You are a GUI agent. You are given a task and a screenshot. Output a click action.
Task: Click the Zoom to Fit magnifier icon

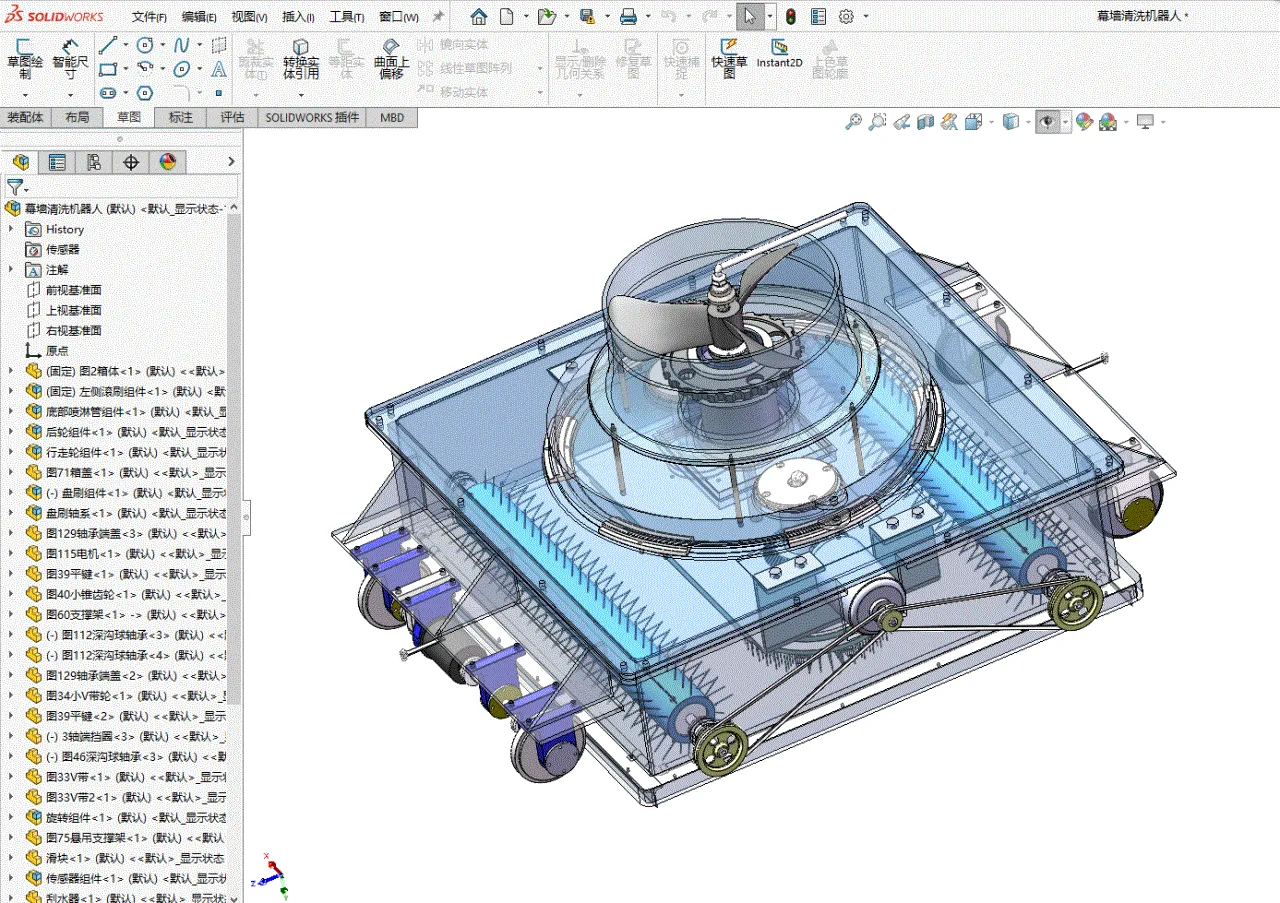point(853,122)
